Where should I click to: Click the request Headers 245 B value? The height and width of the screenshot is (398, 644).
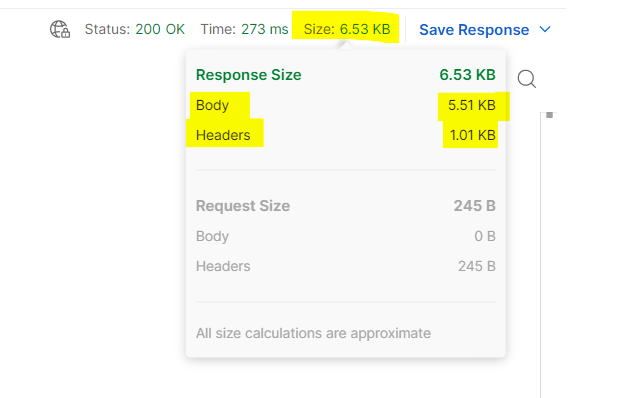point(477,266)
